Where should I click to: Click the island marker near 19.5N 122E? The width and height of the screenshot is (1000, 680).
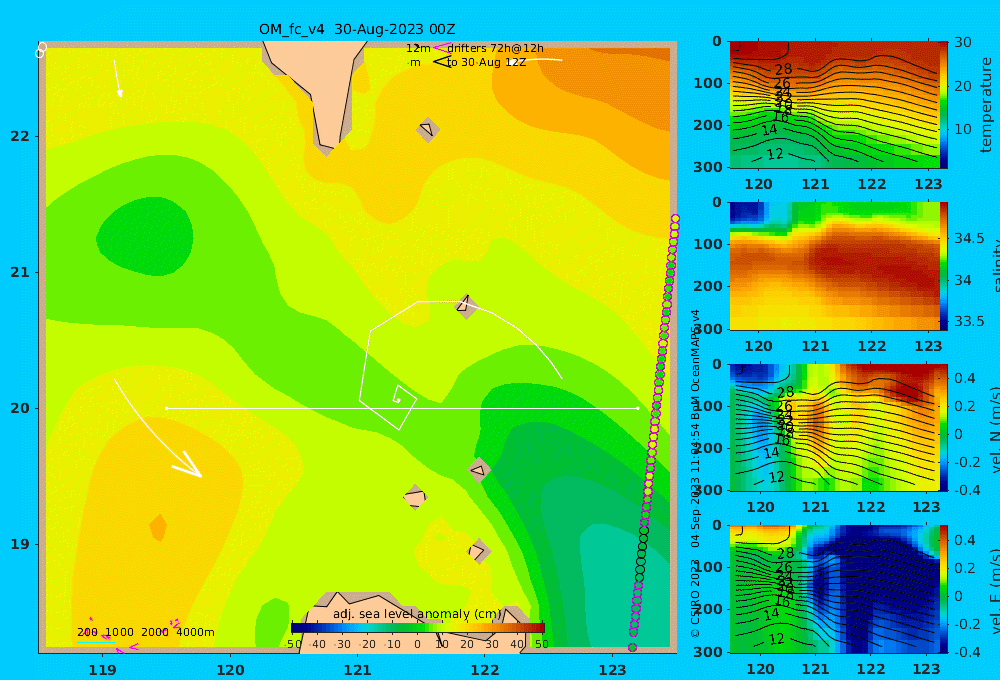pos(479,470)
